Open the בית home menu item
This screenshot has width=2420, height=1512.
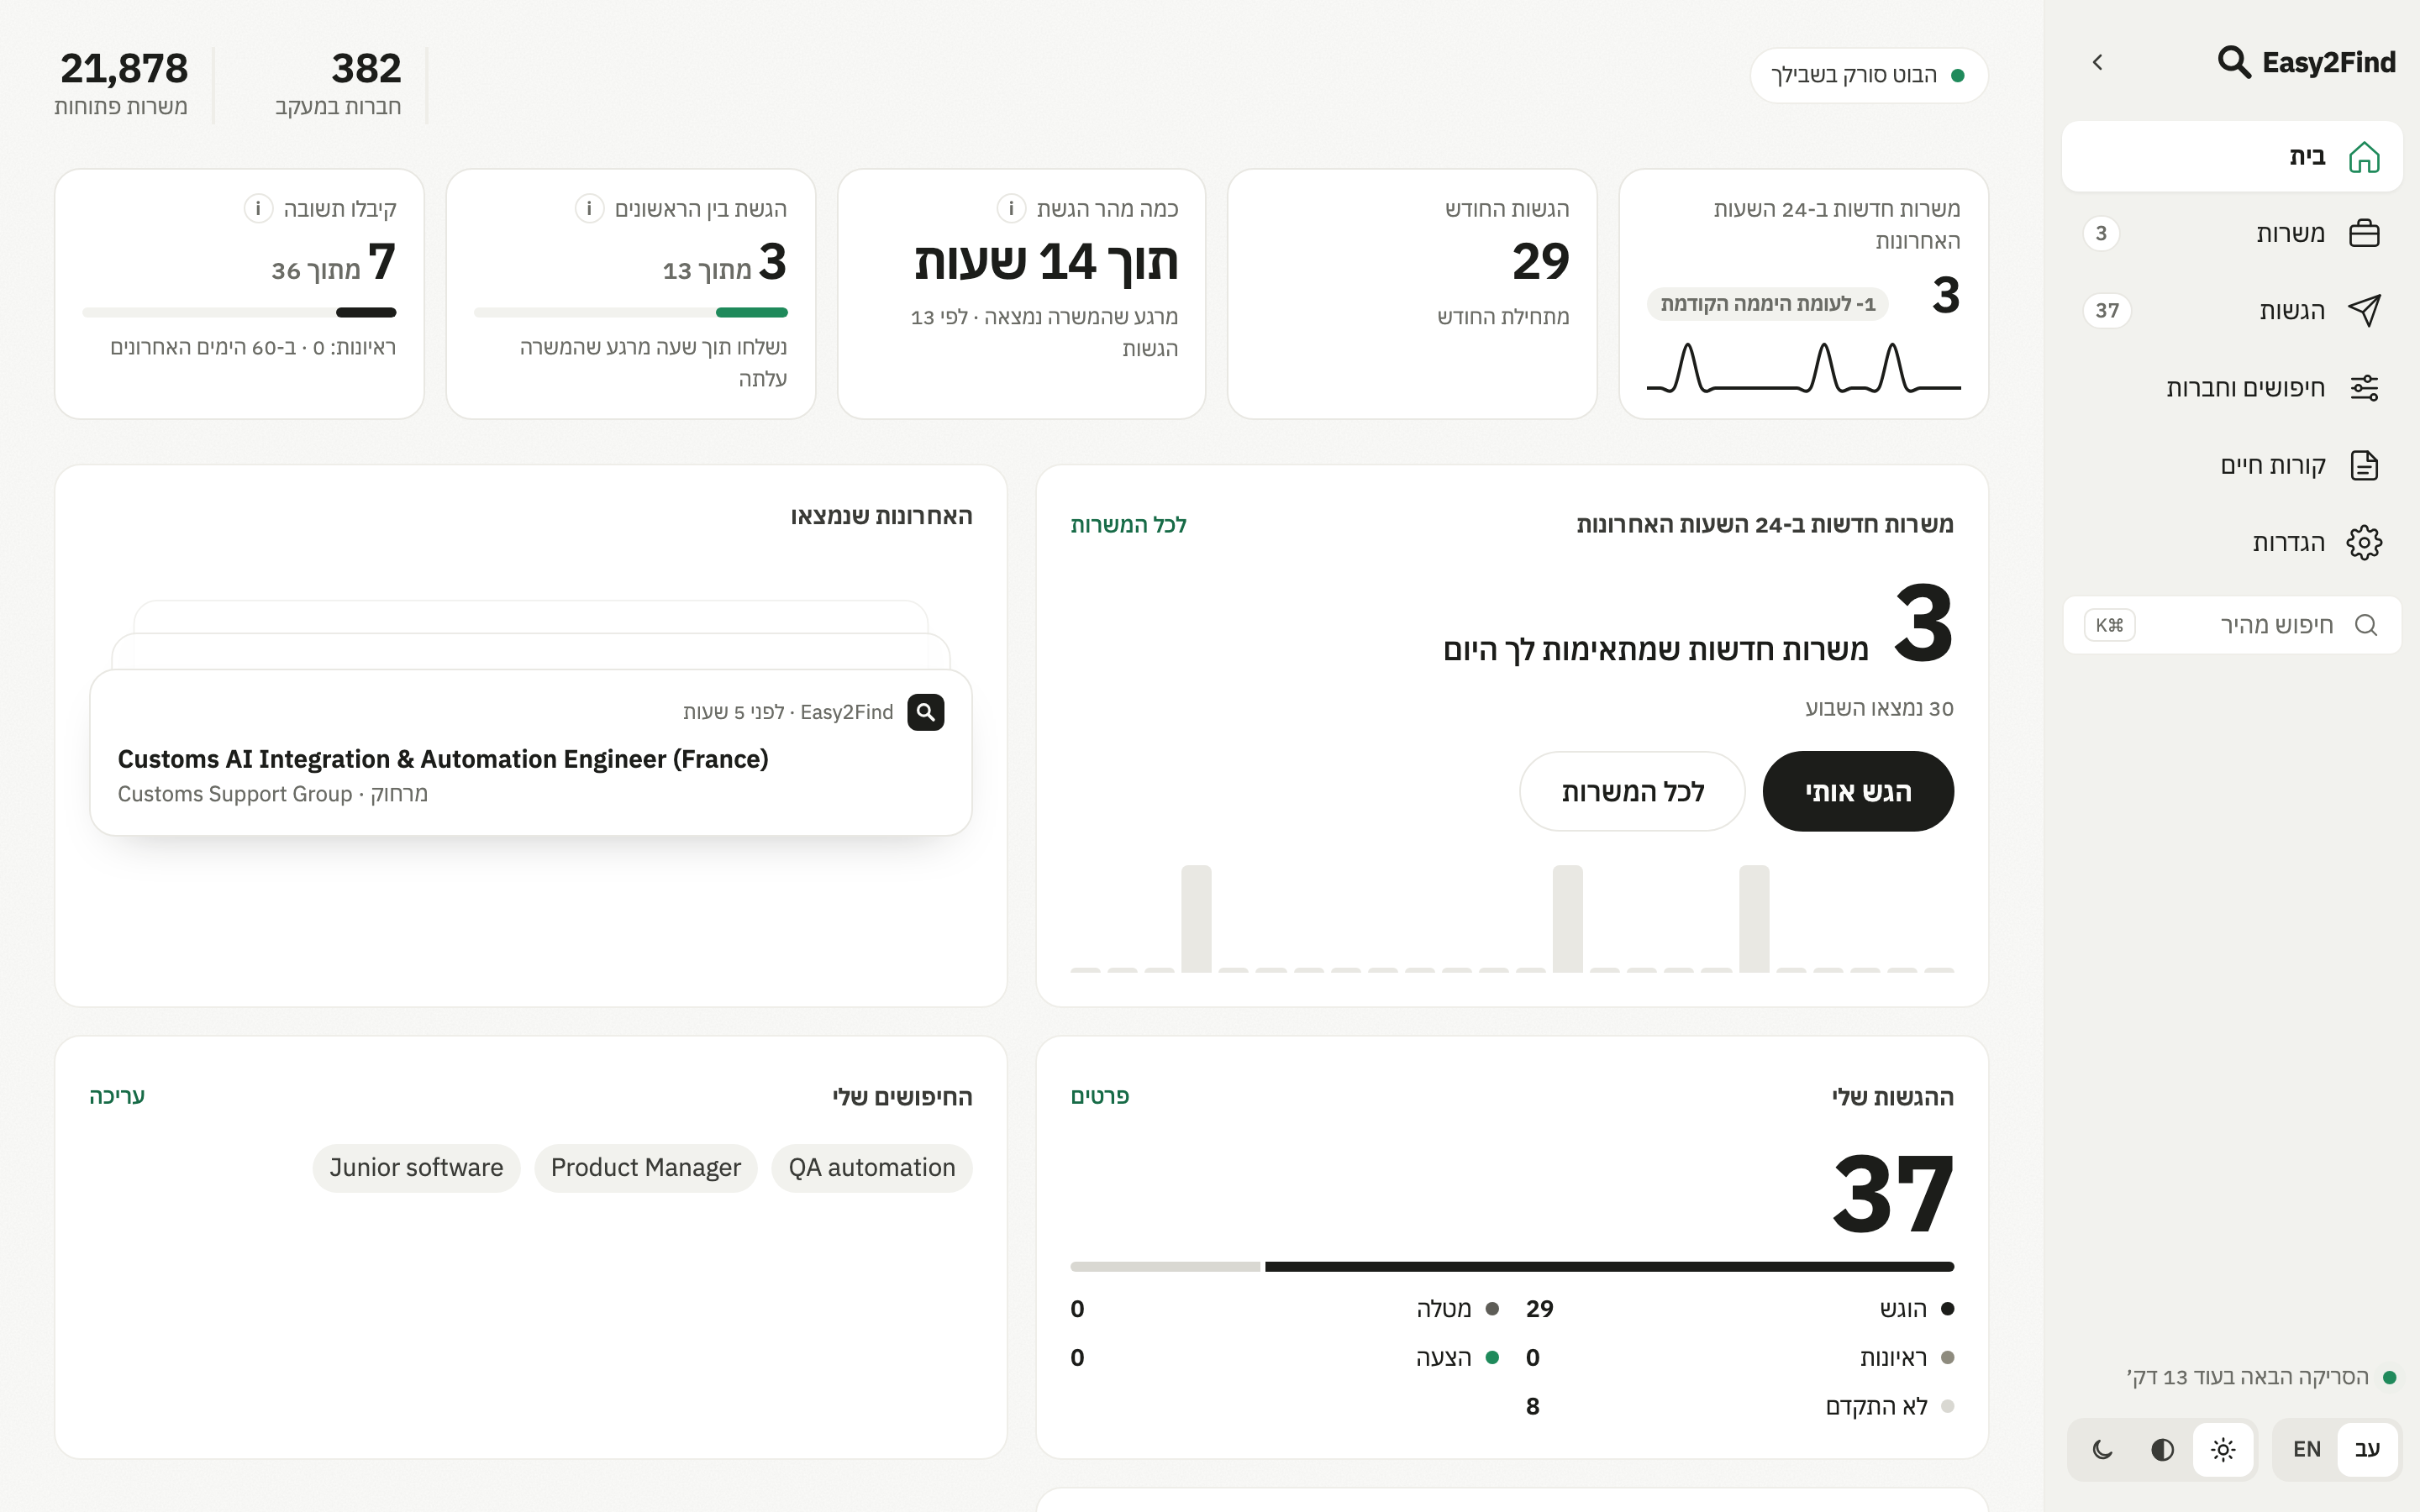coord(2232,156)
